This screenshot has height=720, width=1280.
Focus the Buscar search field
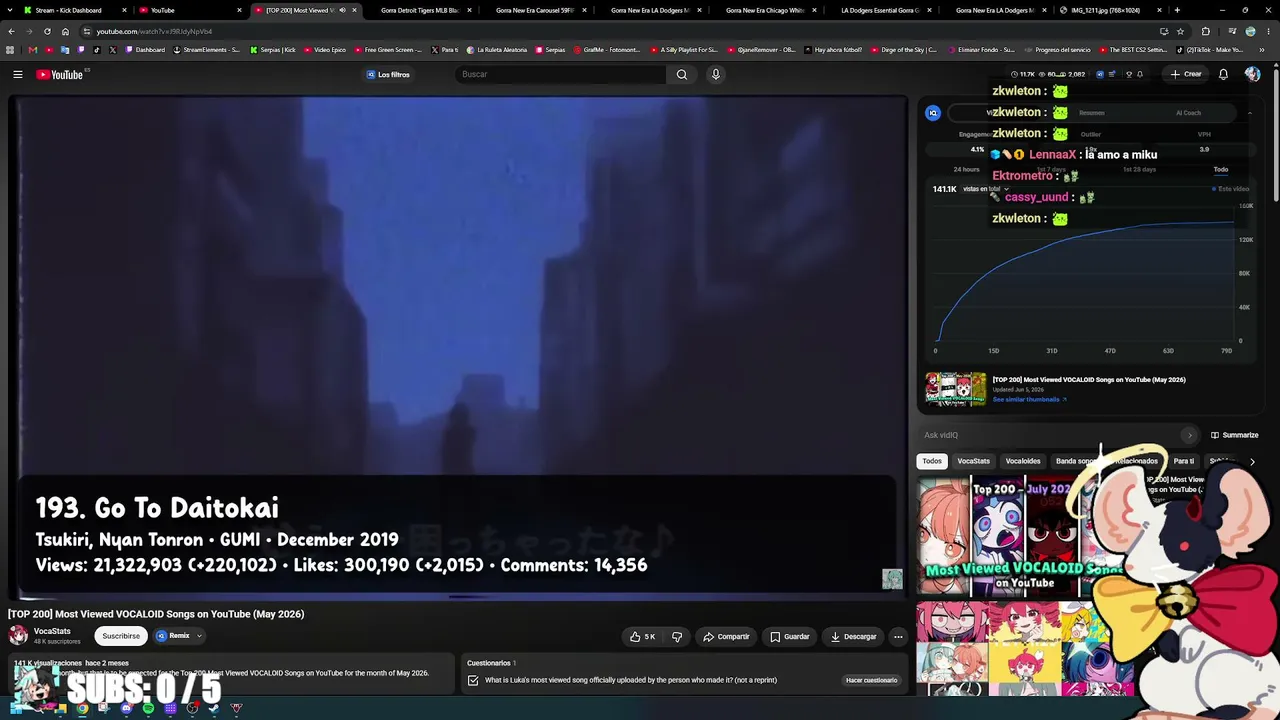click(x=561, y=74)
